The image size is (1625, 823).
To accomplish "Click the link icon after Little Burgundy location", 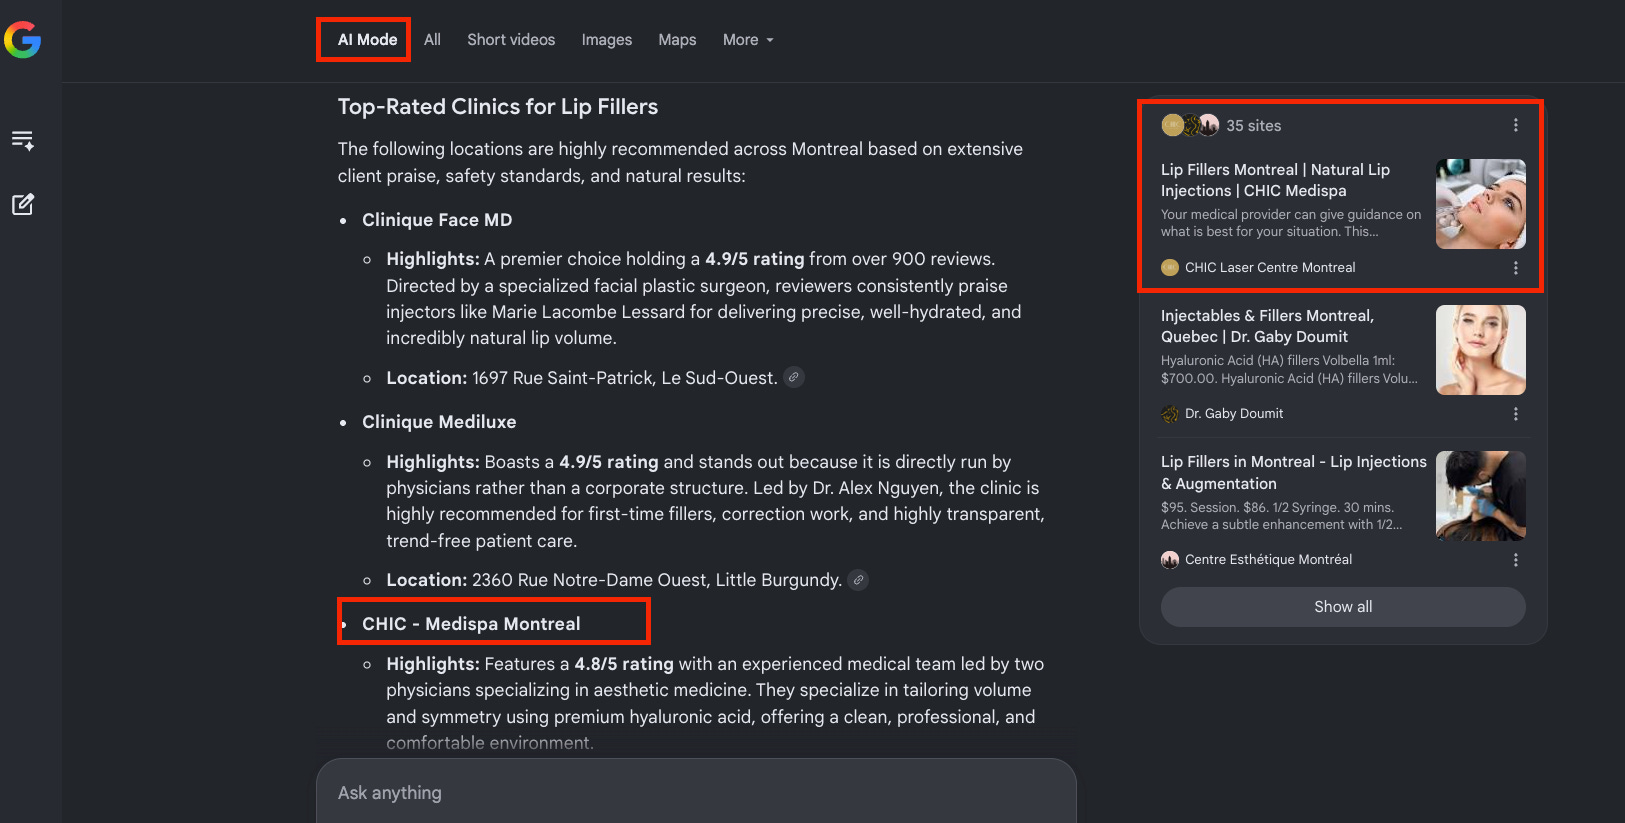I will 858,580.
